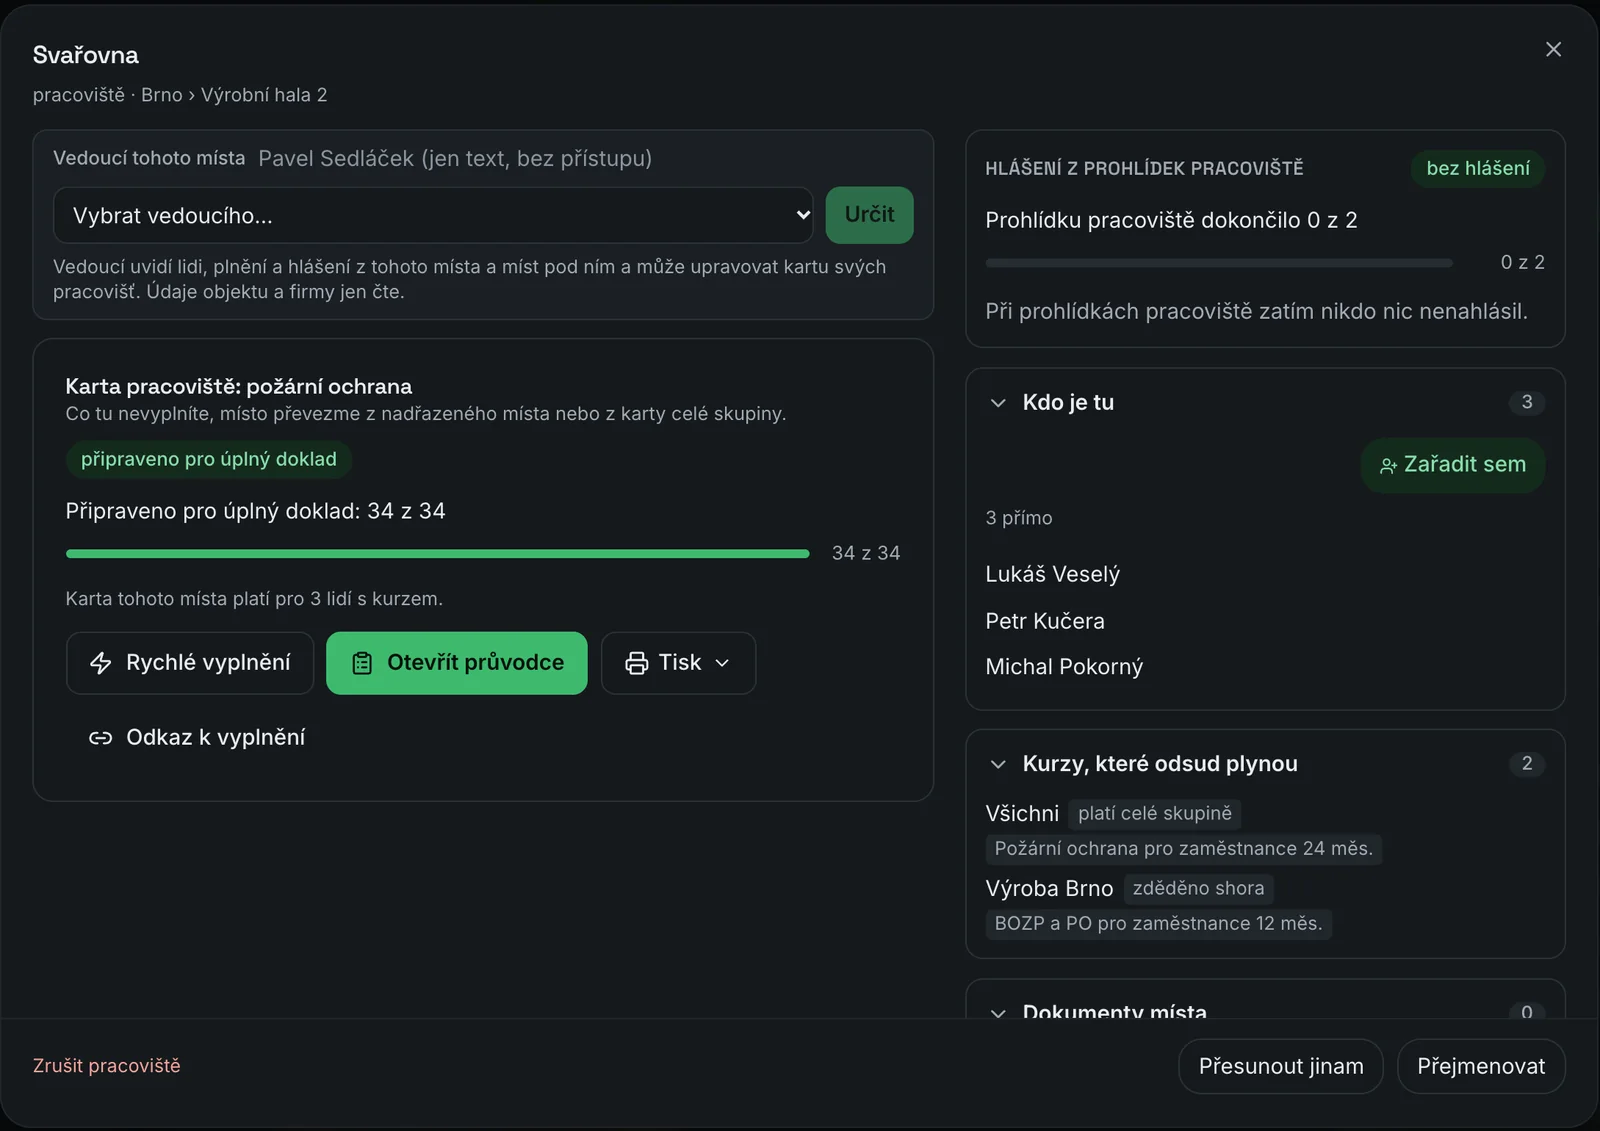The width and height of the screenshot is (1600, 1131).
Task: Click the bez hlášení badge
Action: coord(1478,168)
